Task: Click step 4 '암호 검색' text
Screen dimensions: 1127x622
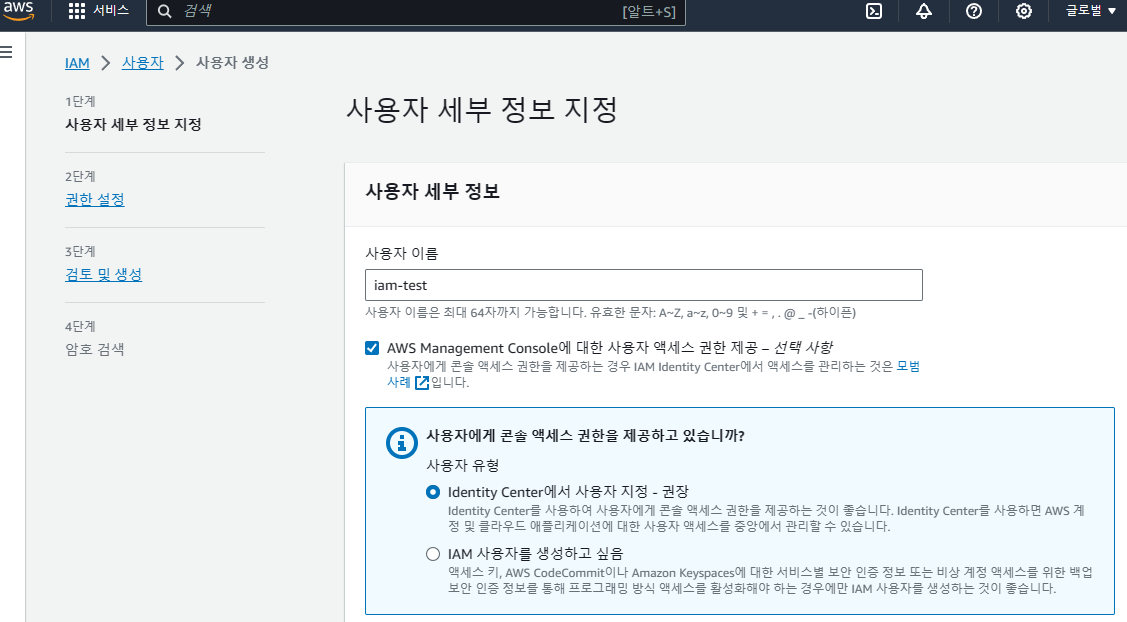Action: tap(95, 349)
